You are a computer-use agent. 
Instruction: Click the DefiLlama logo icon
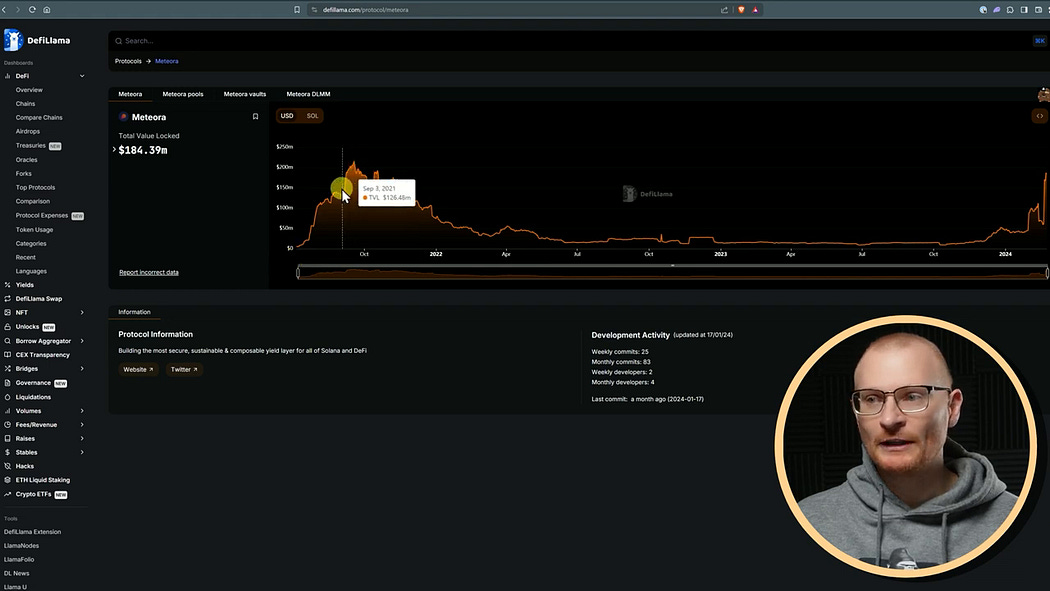click(13, 40)
